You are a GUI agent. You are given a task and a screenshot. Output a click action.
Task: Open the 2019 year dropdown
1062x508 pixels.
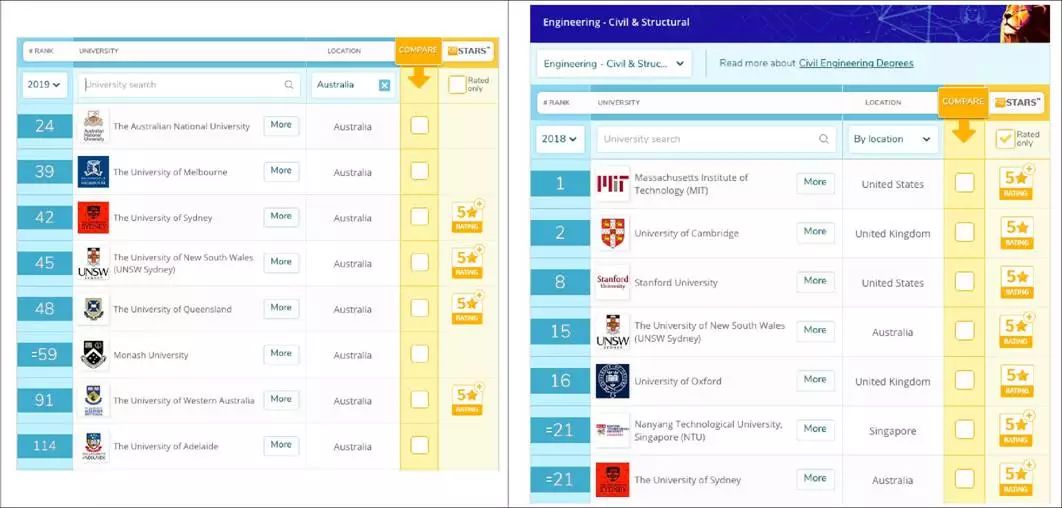pos(45,85)
